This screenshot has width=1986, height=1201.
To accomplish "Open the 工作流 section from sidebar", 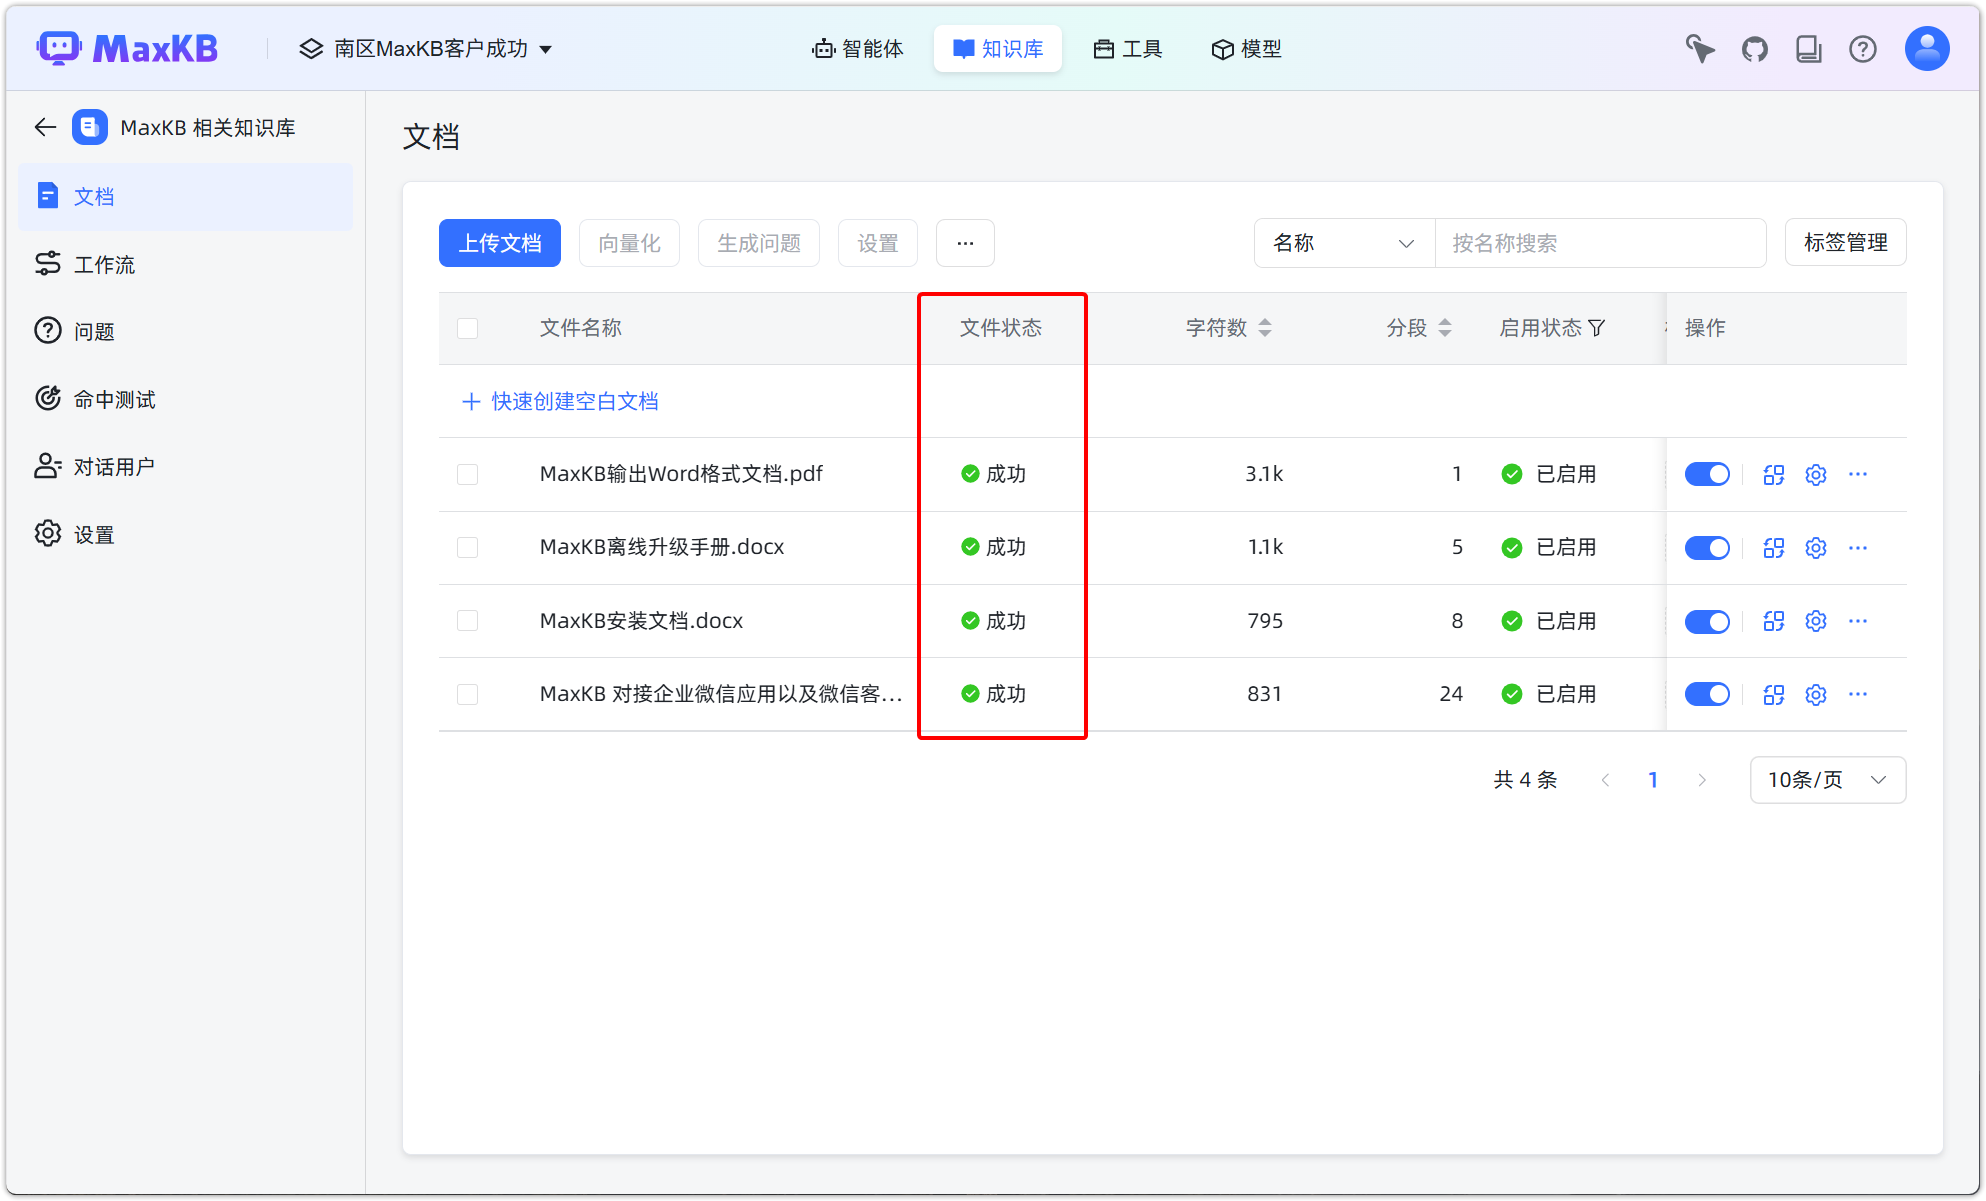I will pyautogui.click(x=104, y=264).
